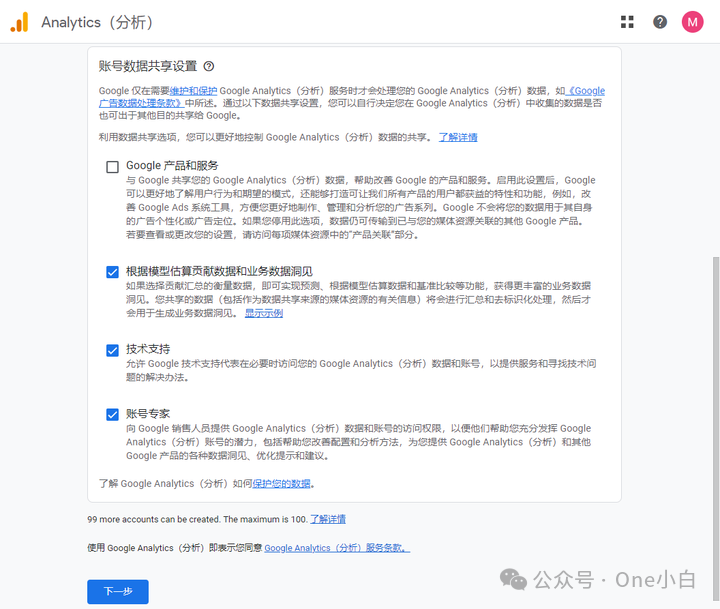
Task: Click the 技术支持 label text
Action: [x=148, y=350]
